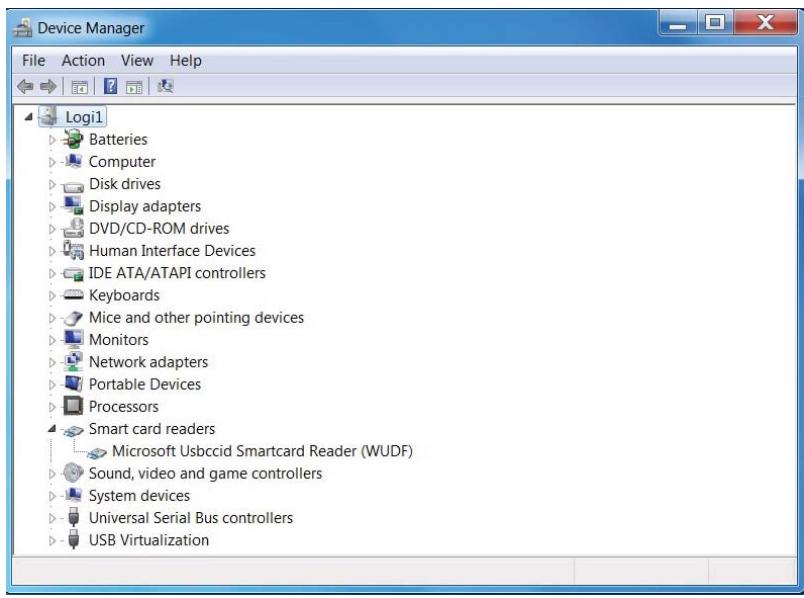Click the Forward arrow toolbar icon
Screen dimensions: 804x598
tap(48, 86)
